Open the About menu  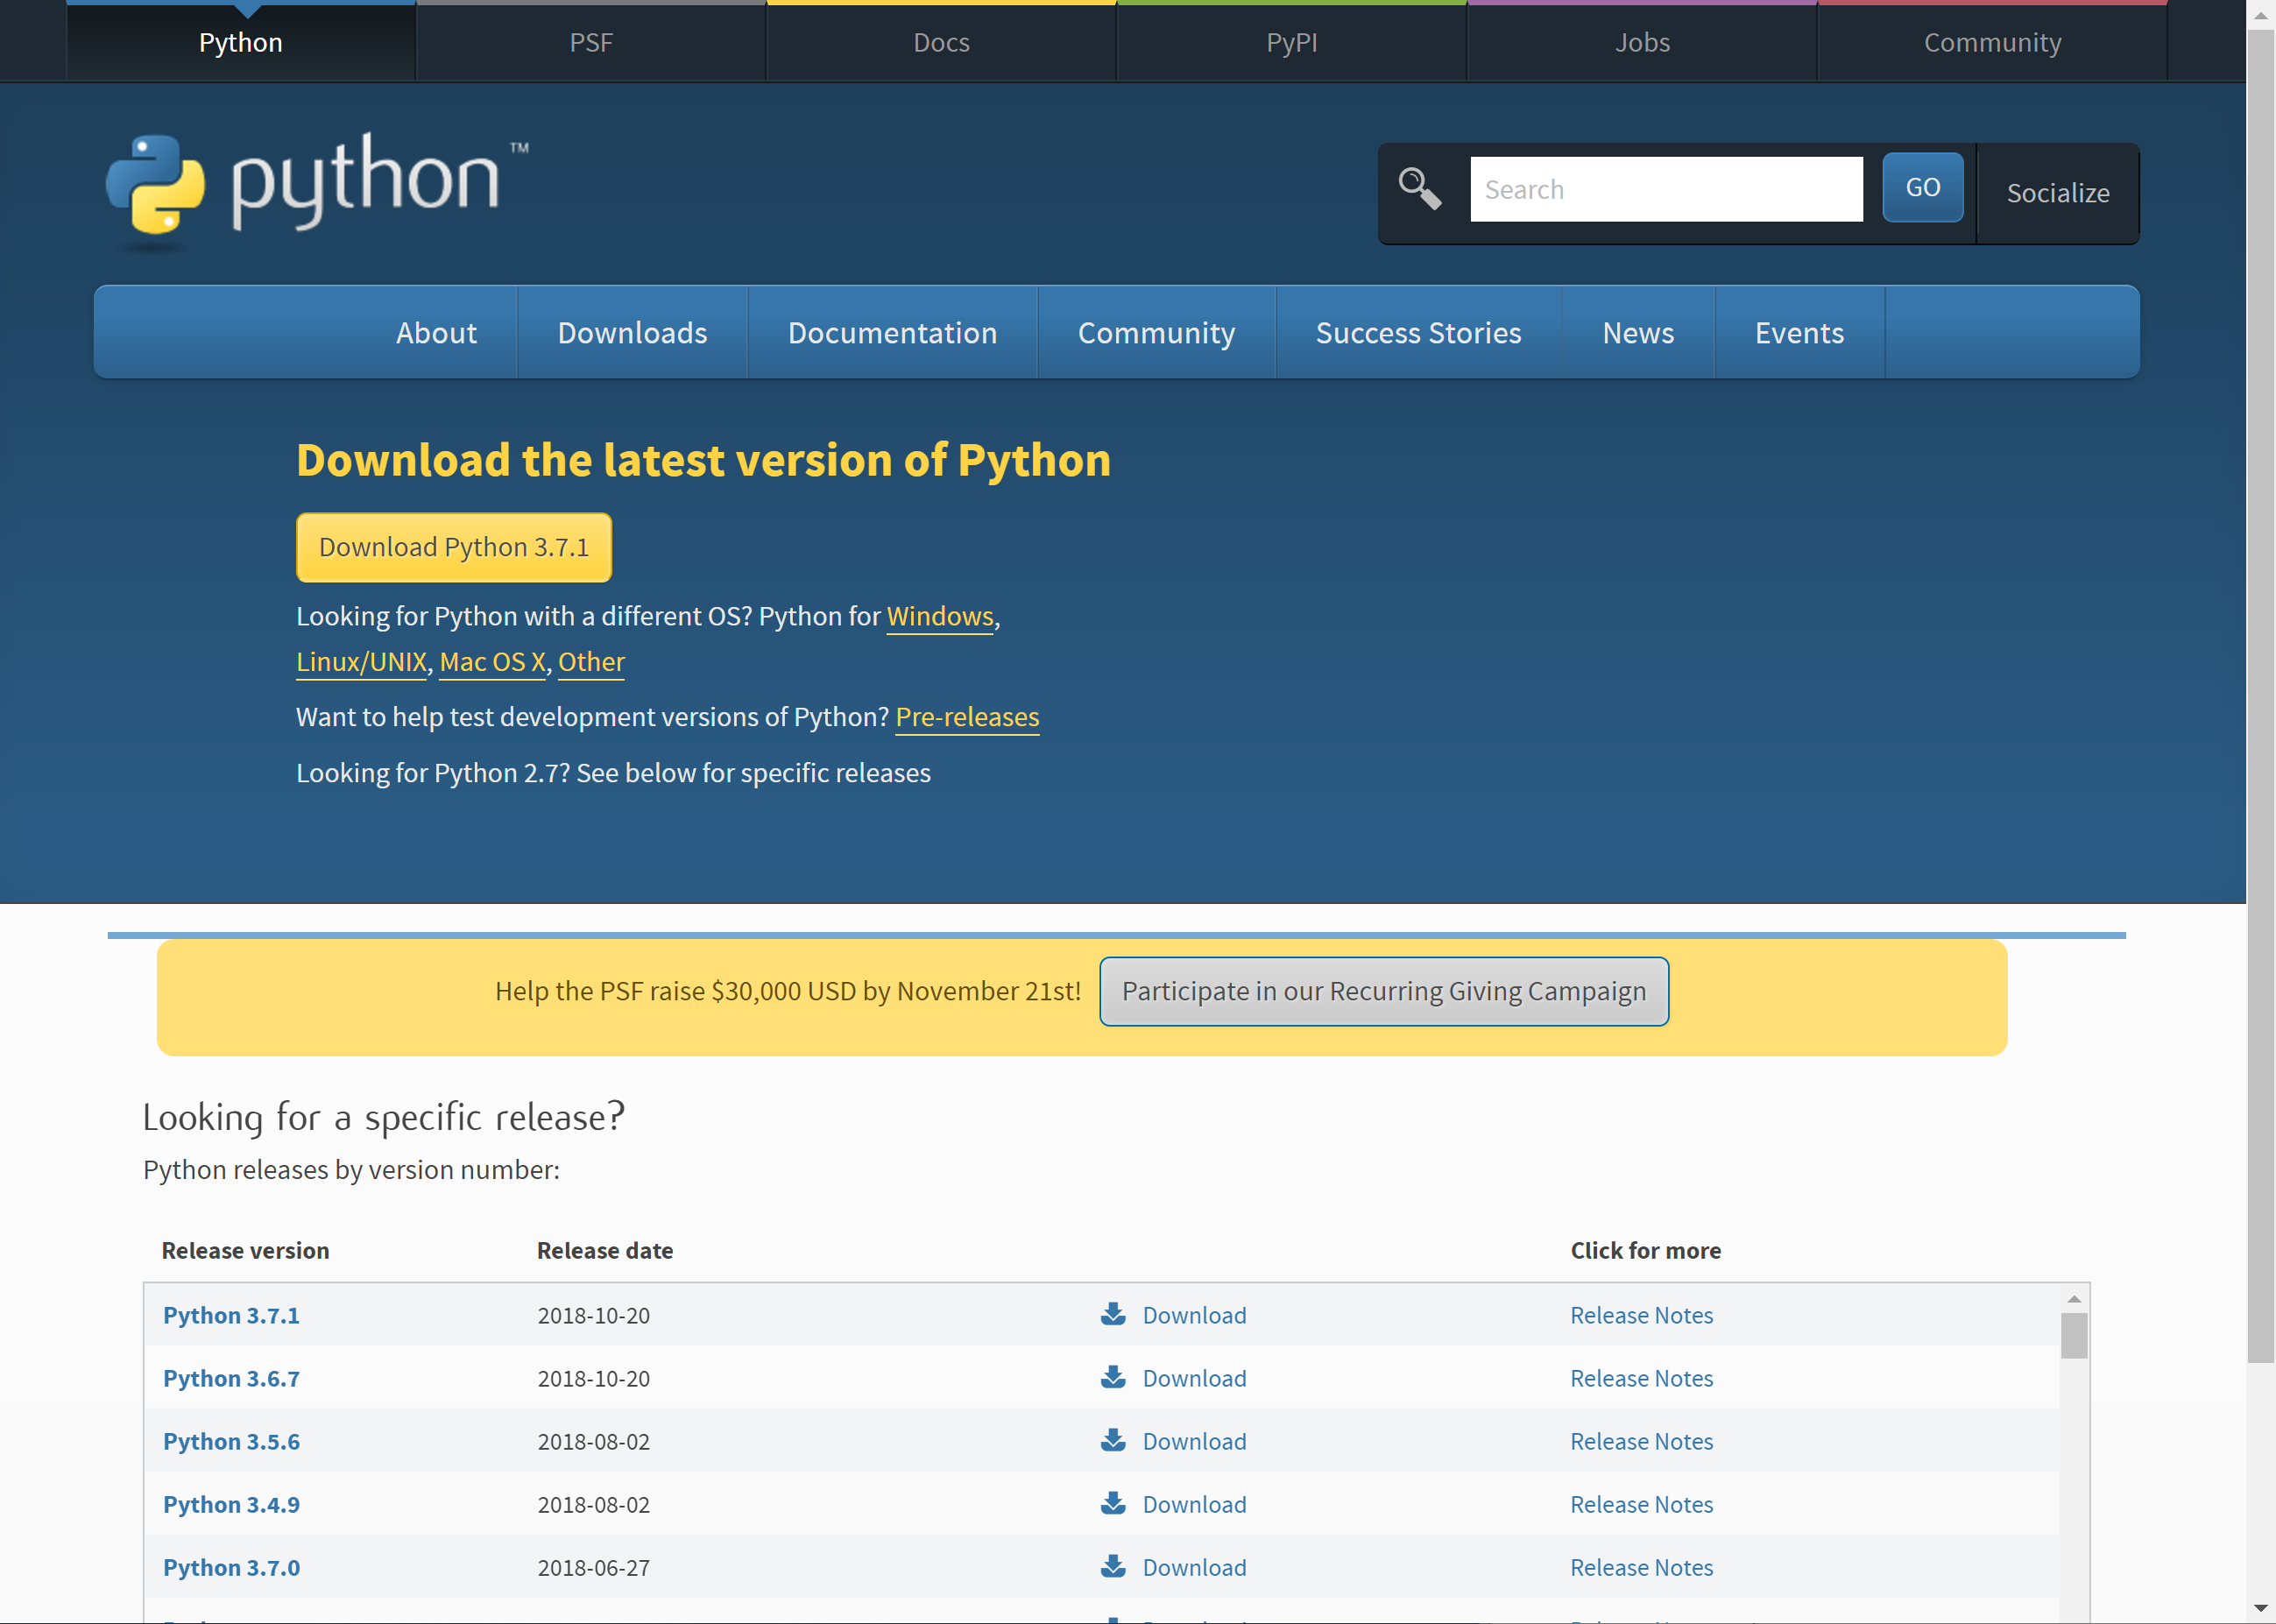coord(436,332)
